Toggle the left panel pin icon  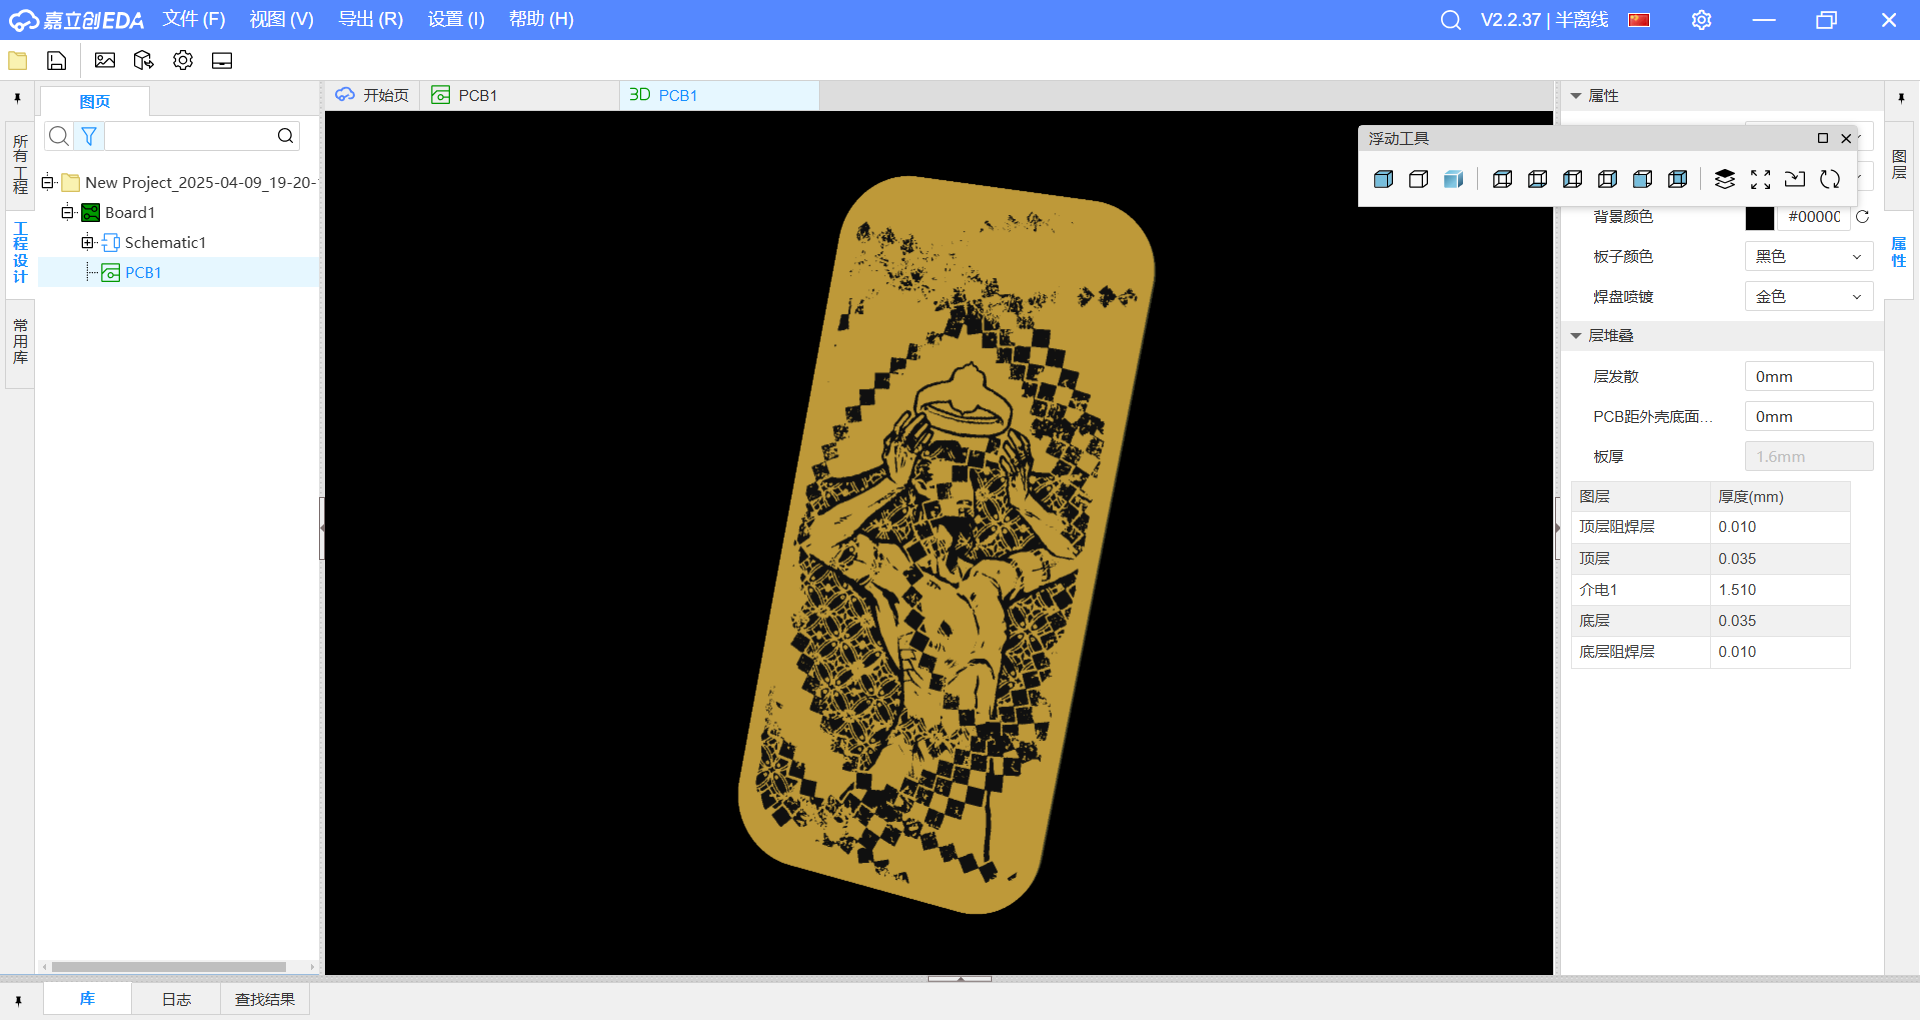17,98
